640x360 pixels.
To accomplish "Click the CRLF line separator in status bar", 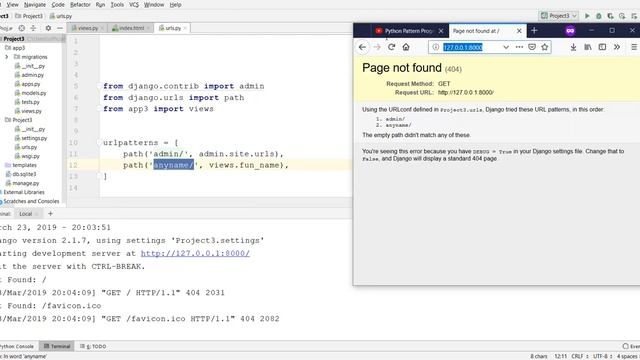I will point(580,356).
